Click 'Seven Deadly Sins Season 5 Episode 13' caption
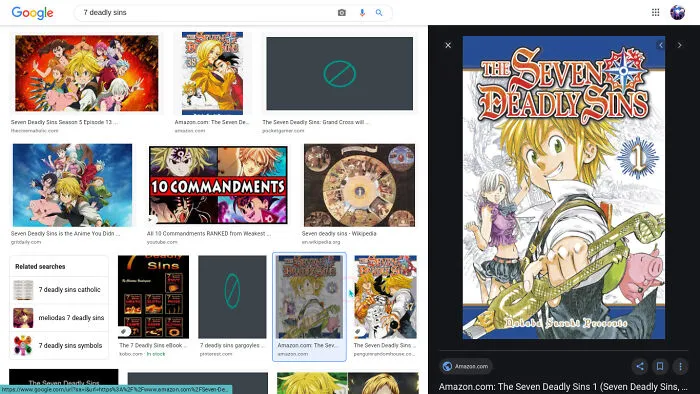Image resolution: width=700 pixels, height=394 pixels. coord(64,122)
